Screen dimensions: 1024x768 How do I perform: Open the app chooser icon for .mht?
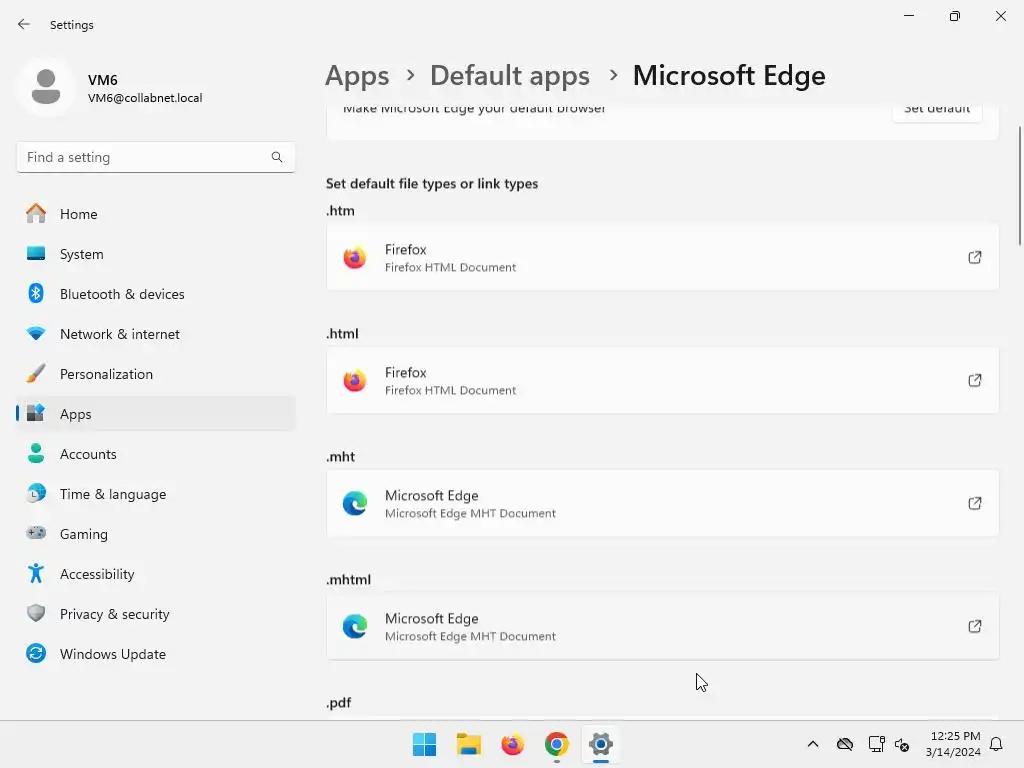(x=974, y=504)
